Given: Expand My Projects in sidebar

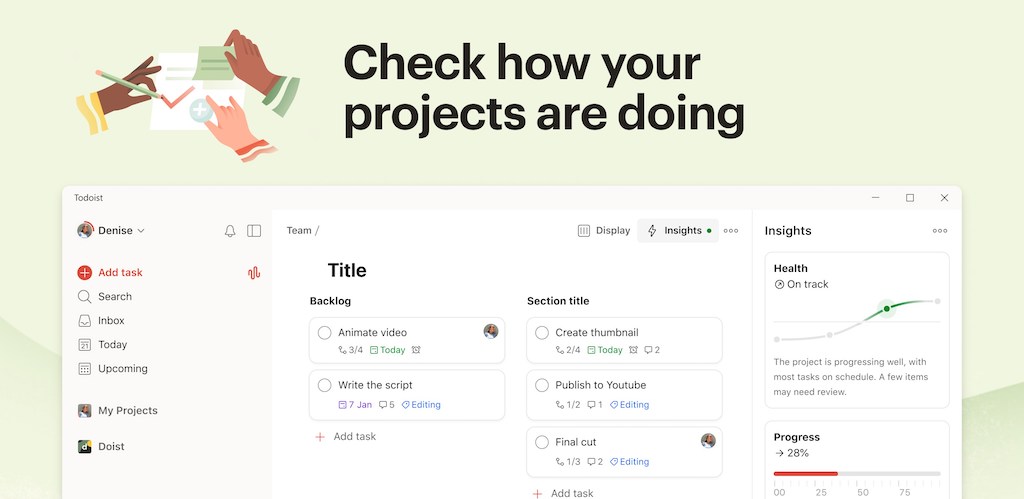Looking at the screenshot, I should (x=127, y=411).
